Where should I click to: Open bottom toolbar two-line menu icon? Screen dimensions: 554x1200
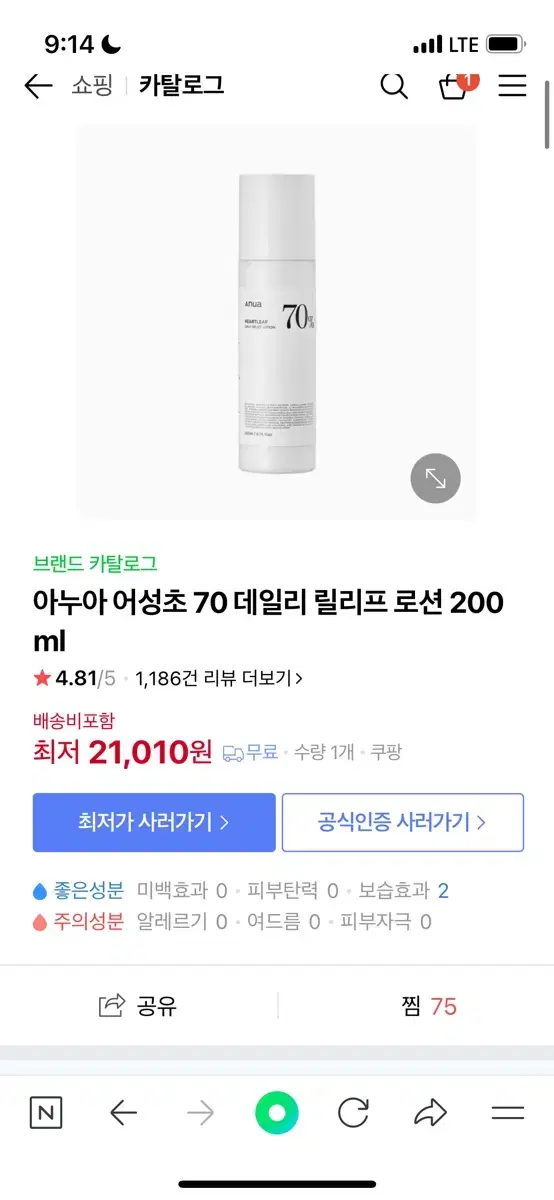point(508,1113)
